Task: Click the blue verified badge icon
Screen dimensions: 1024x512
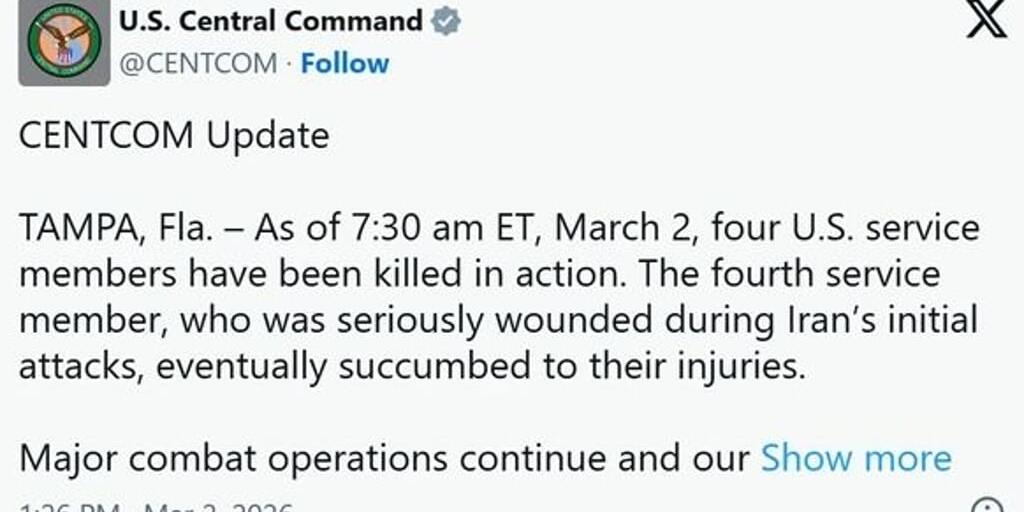Action: [446, 22]
